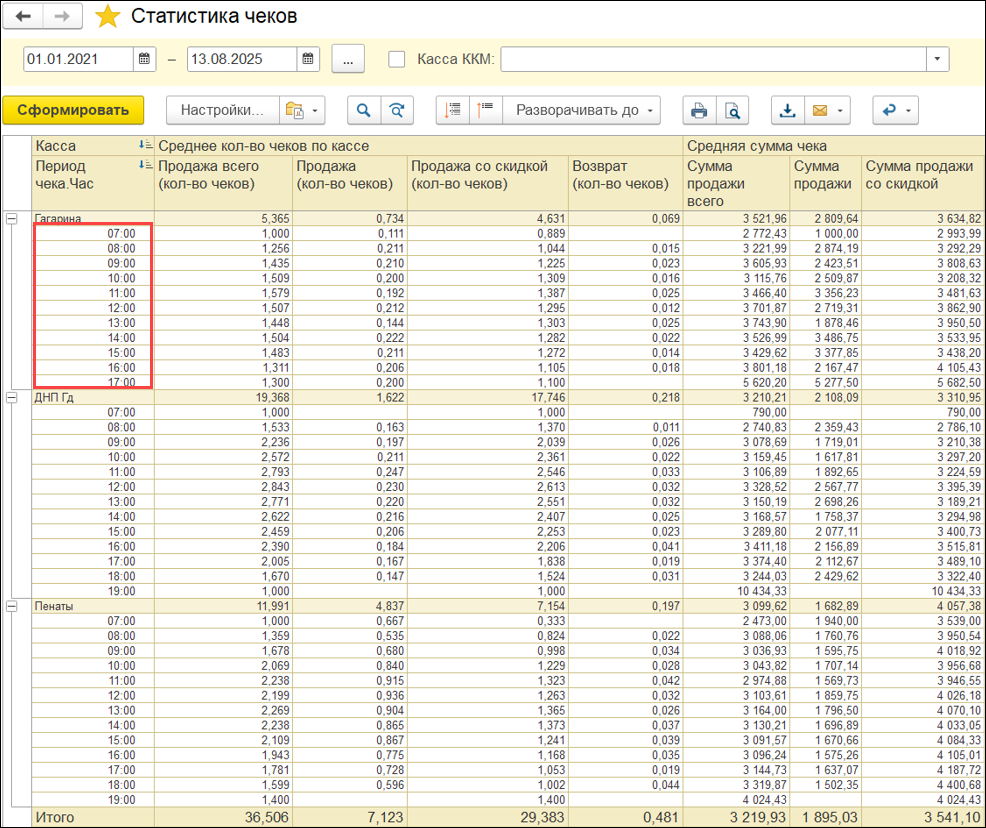This screenshot has height=828, width=986.
Task: Open print preview icon
Action: point(733,110)
